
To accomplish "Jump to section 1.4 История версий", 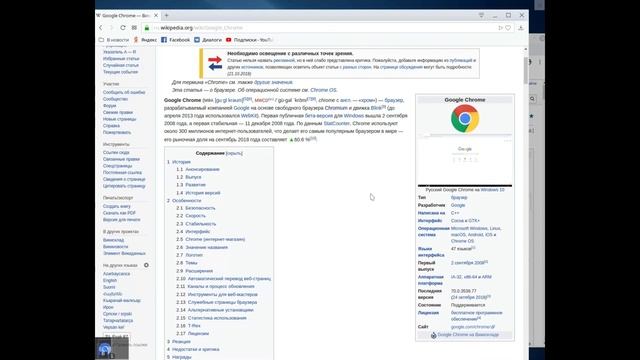I will click(x=198, y=193).
